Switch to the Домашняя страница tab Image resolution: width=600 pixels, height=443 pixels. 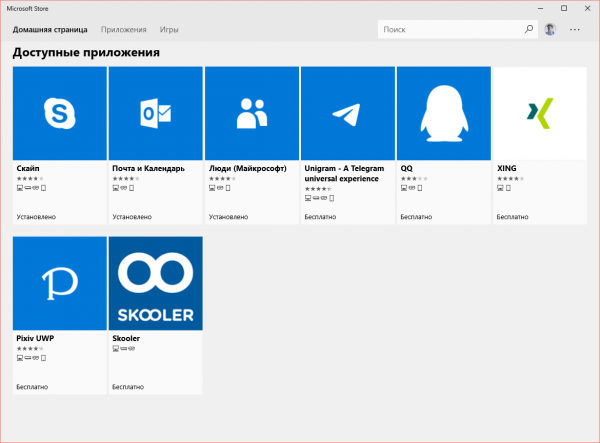coord(48,30)
